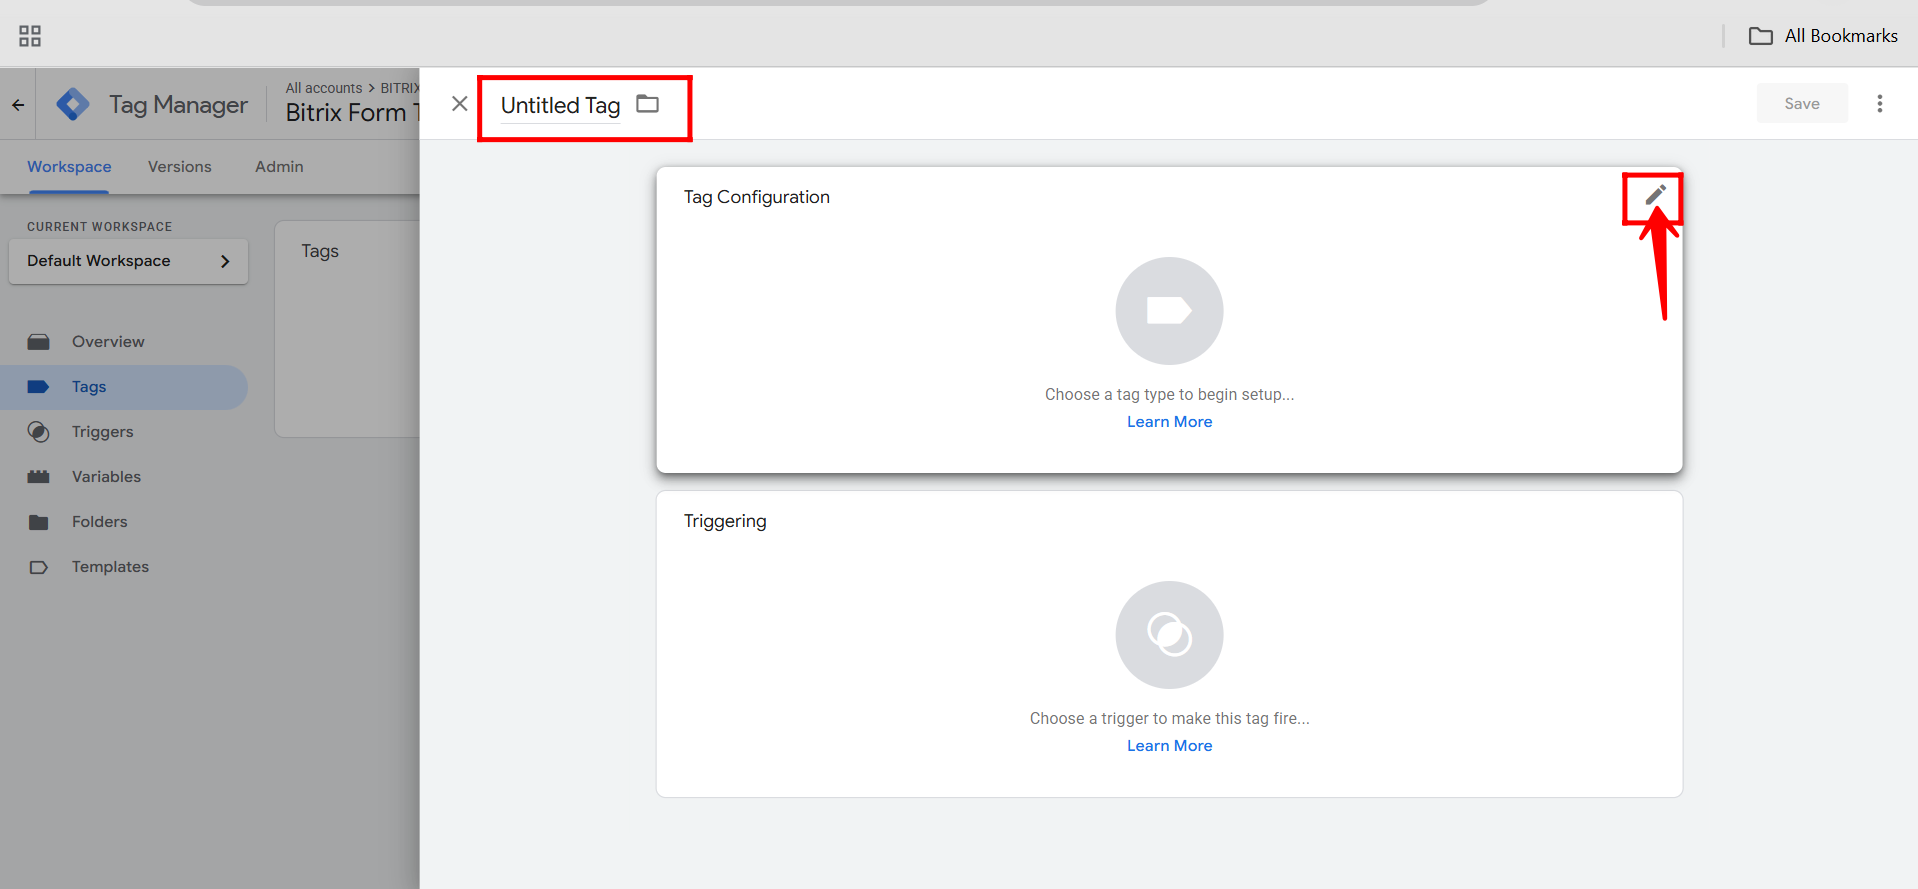Click the All accounts breadcrumb link
Viewport: 1918px width, 889px height.
[x=324, y=88]
